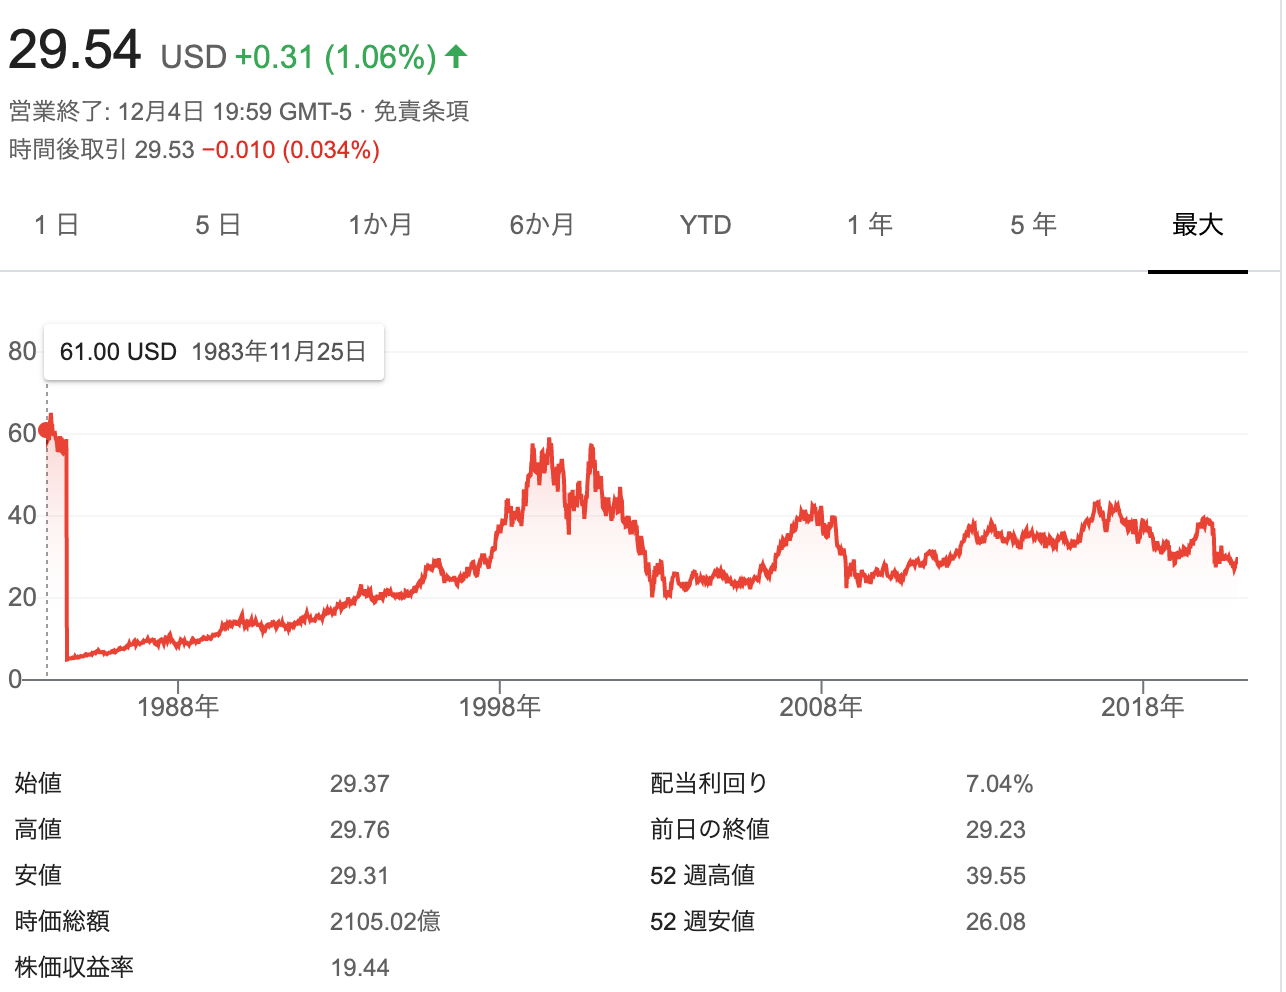Click the 1988年 label on the time axis
Screen dimensions: 1286x992
(x=178, y=707)
